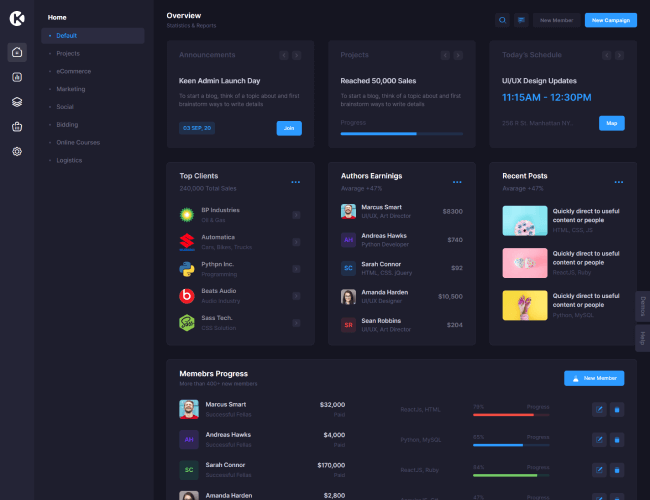Edit the Marcus Smart member row
The image size is (650, 500).
tap(598, 409)
